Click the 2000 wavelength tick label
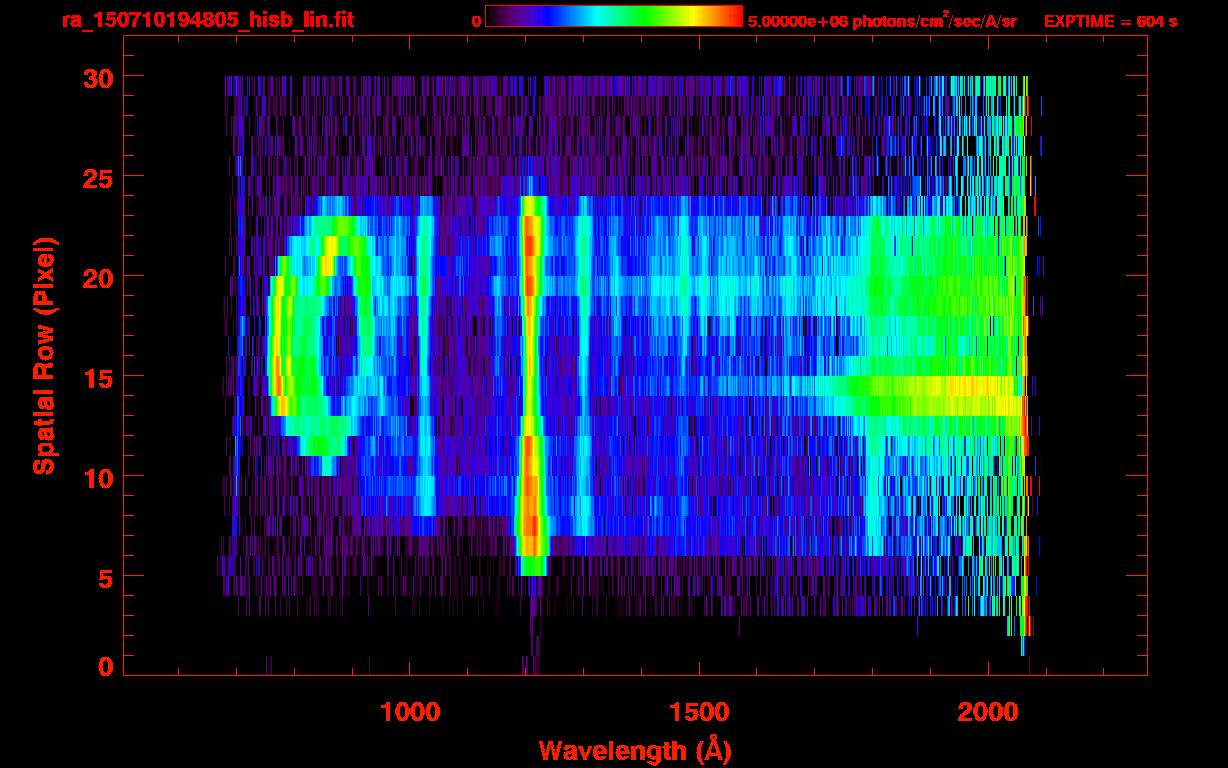This screenshot has height=768, width=1228. click(988, 711)
